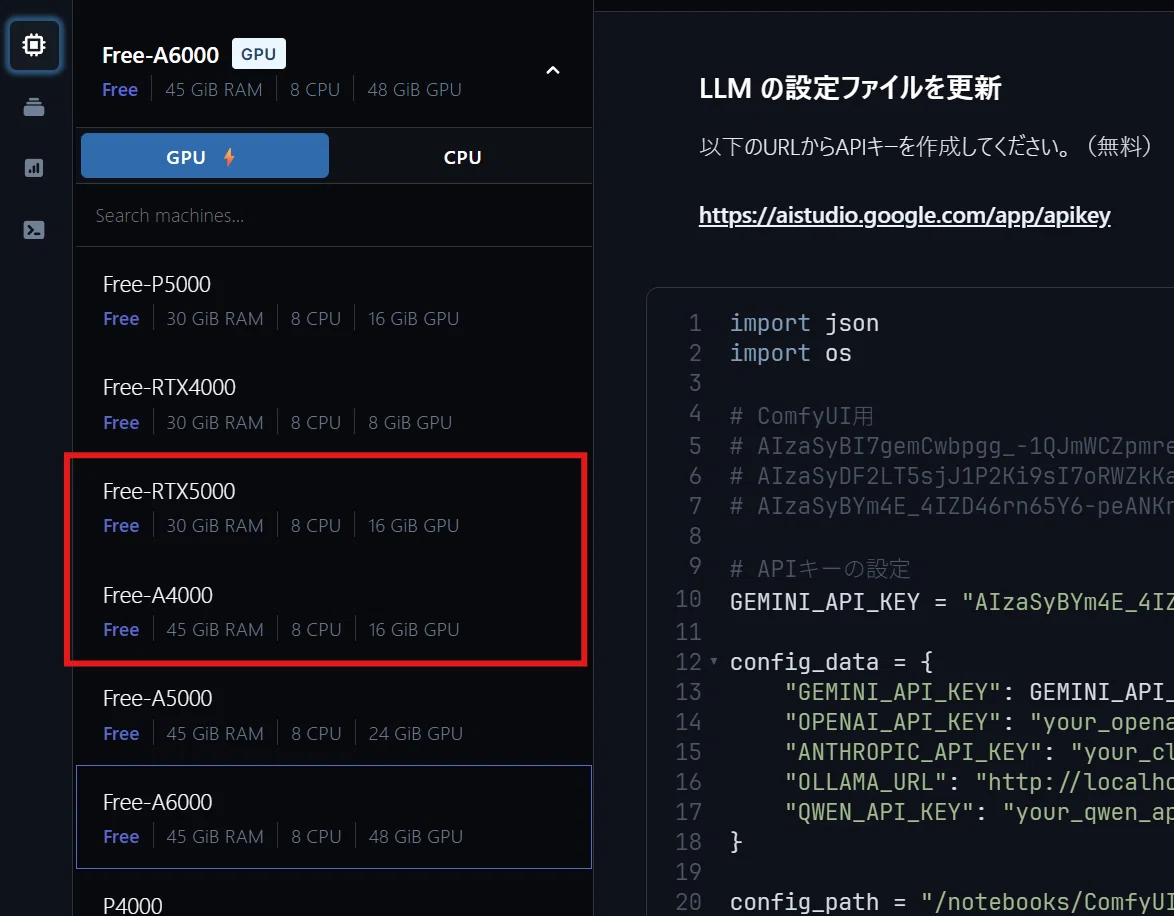Click the GEMINI_API_KEY assignment on line 10
Image resolution: width=1174 pixels, height=916 pixels.
pyautogui.click(x=952, y=601)
